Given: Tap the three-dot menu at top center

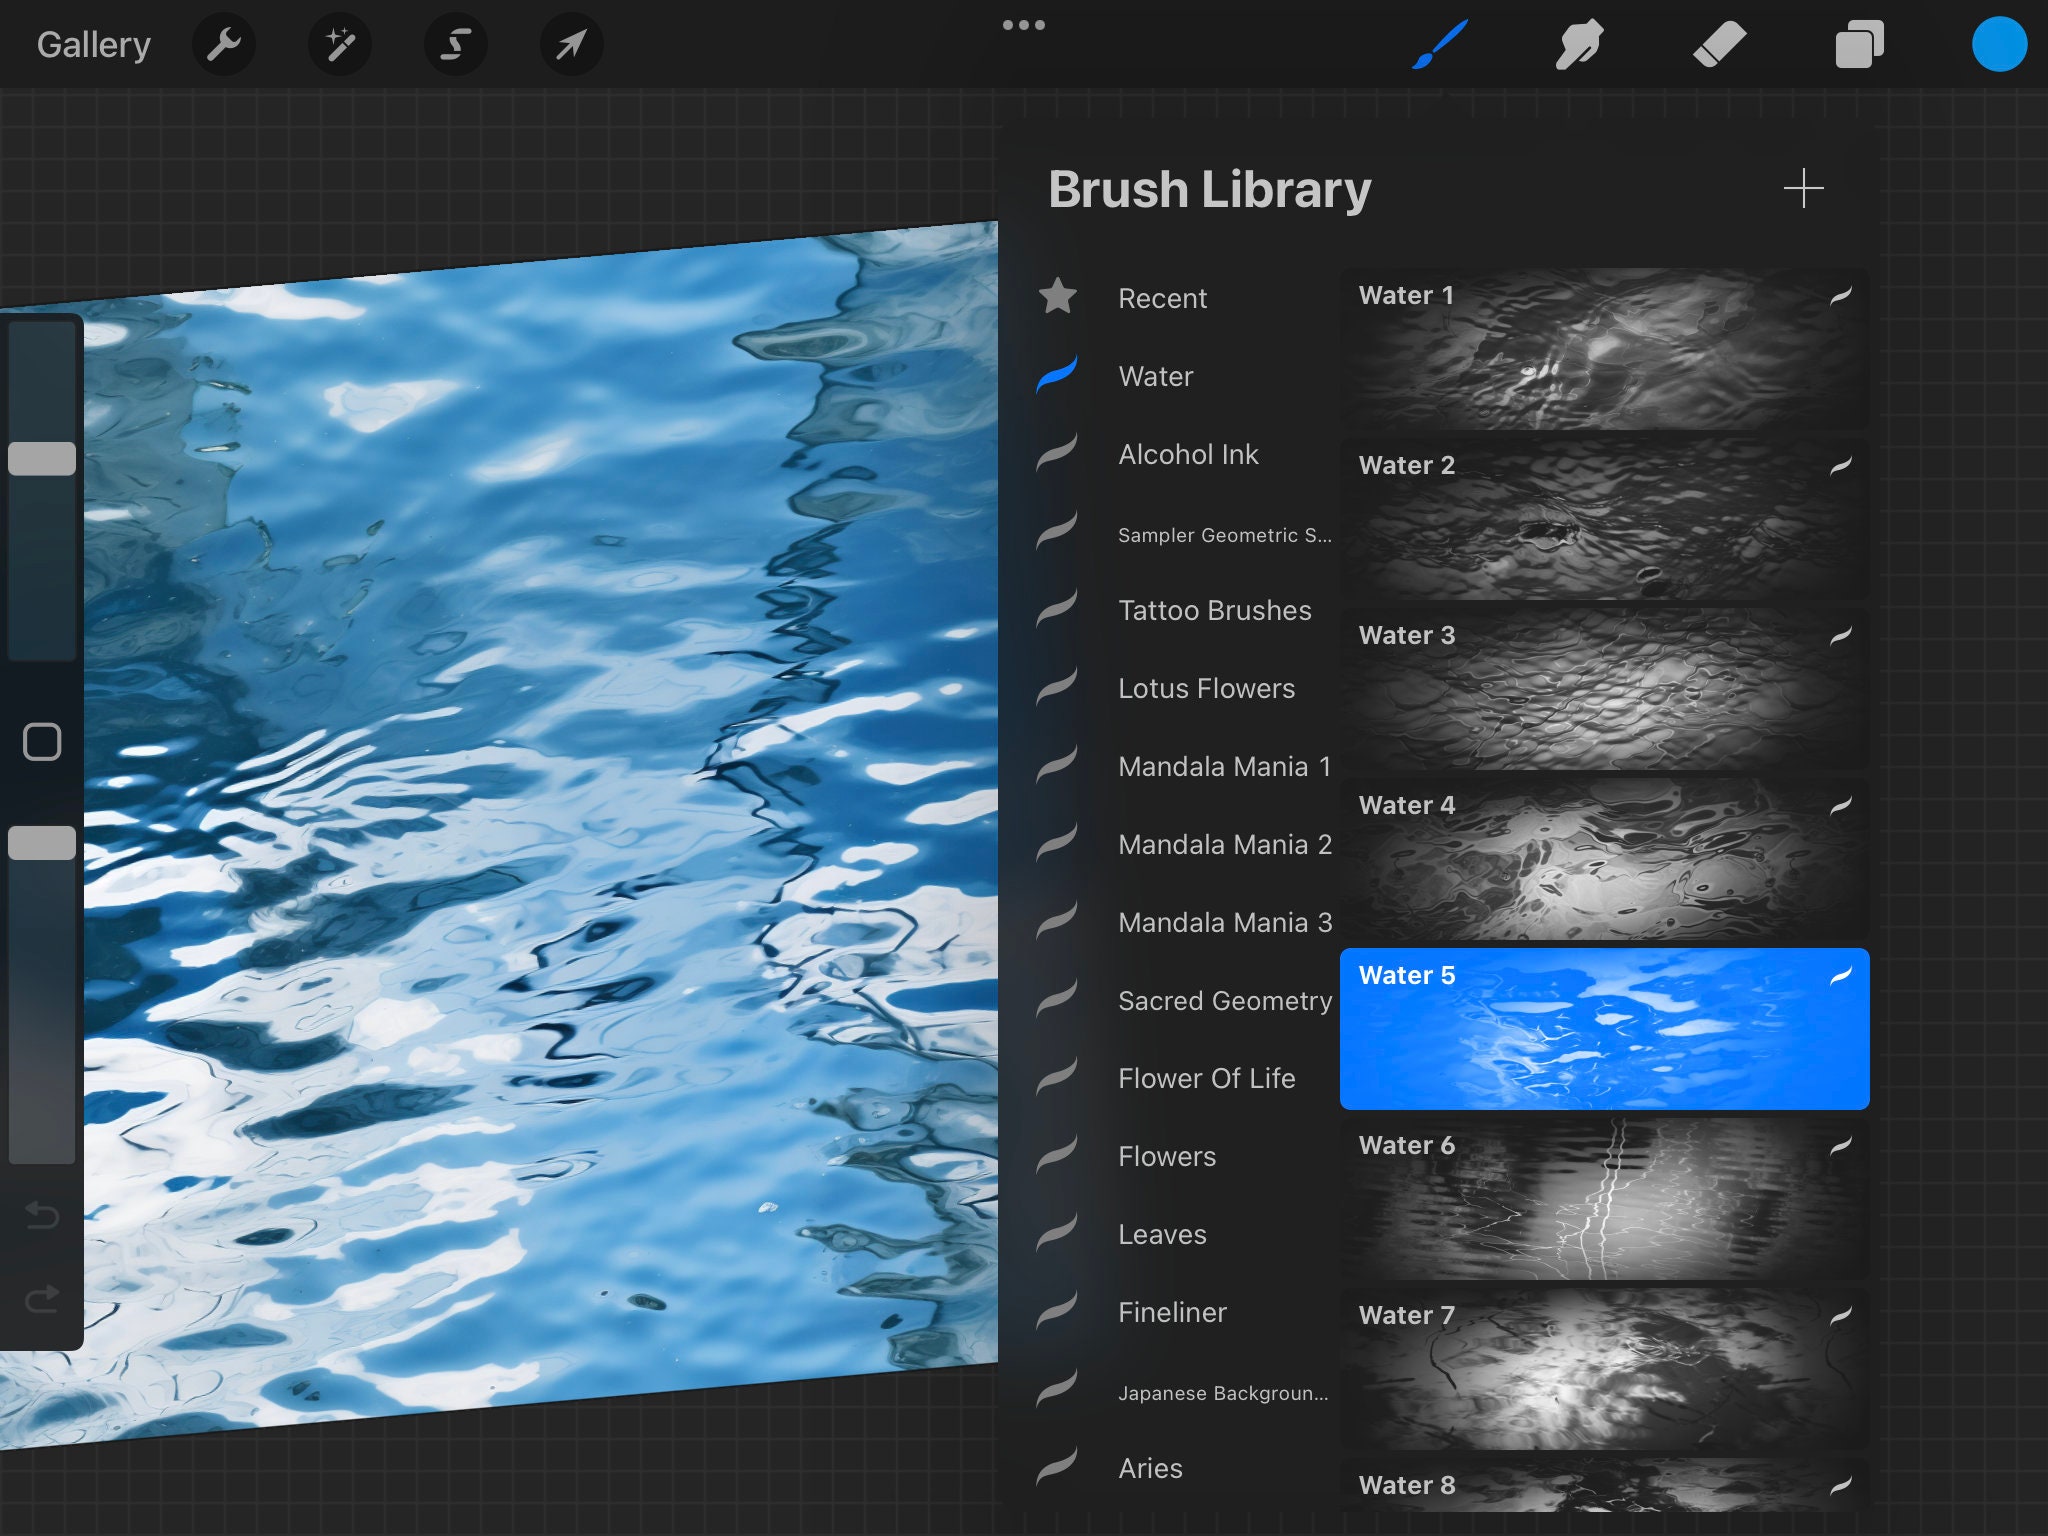Looking at the screenshot, I should (x=1024, y=25).
